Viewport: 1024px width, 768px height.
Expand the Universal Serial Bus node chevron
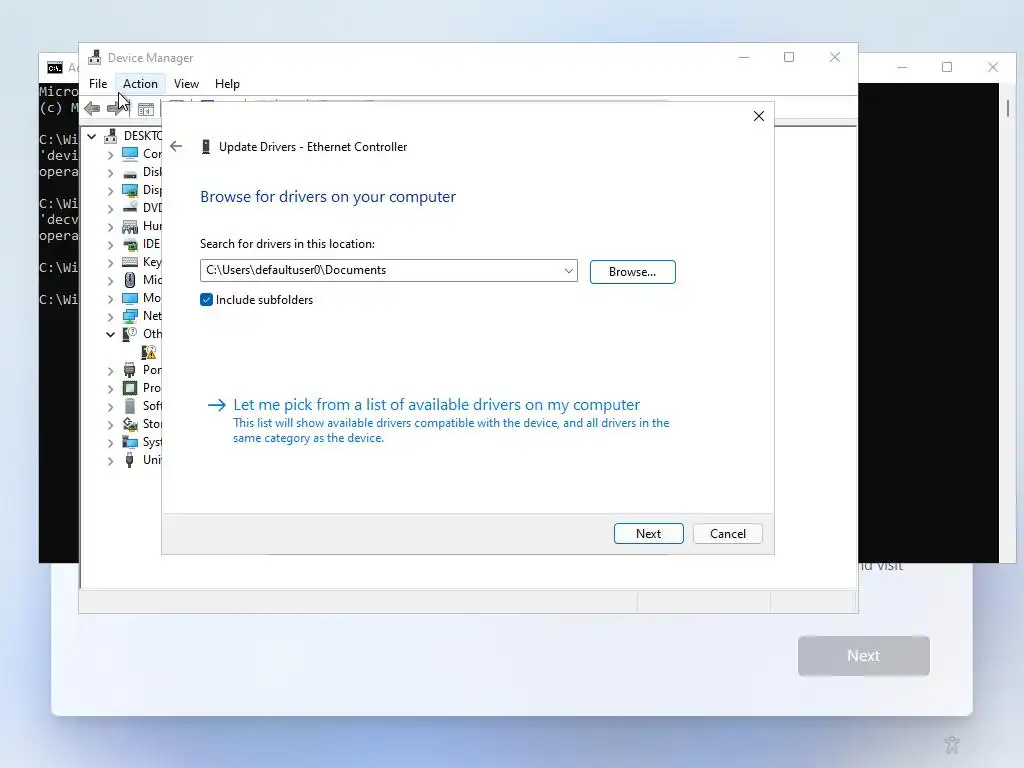pos(110,461)
